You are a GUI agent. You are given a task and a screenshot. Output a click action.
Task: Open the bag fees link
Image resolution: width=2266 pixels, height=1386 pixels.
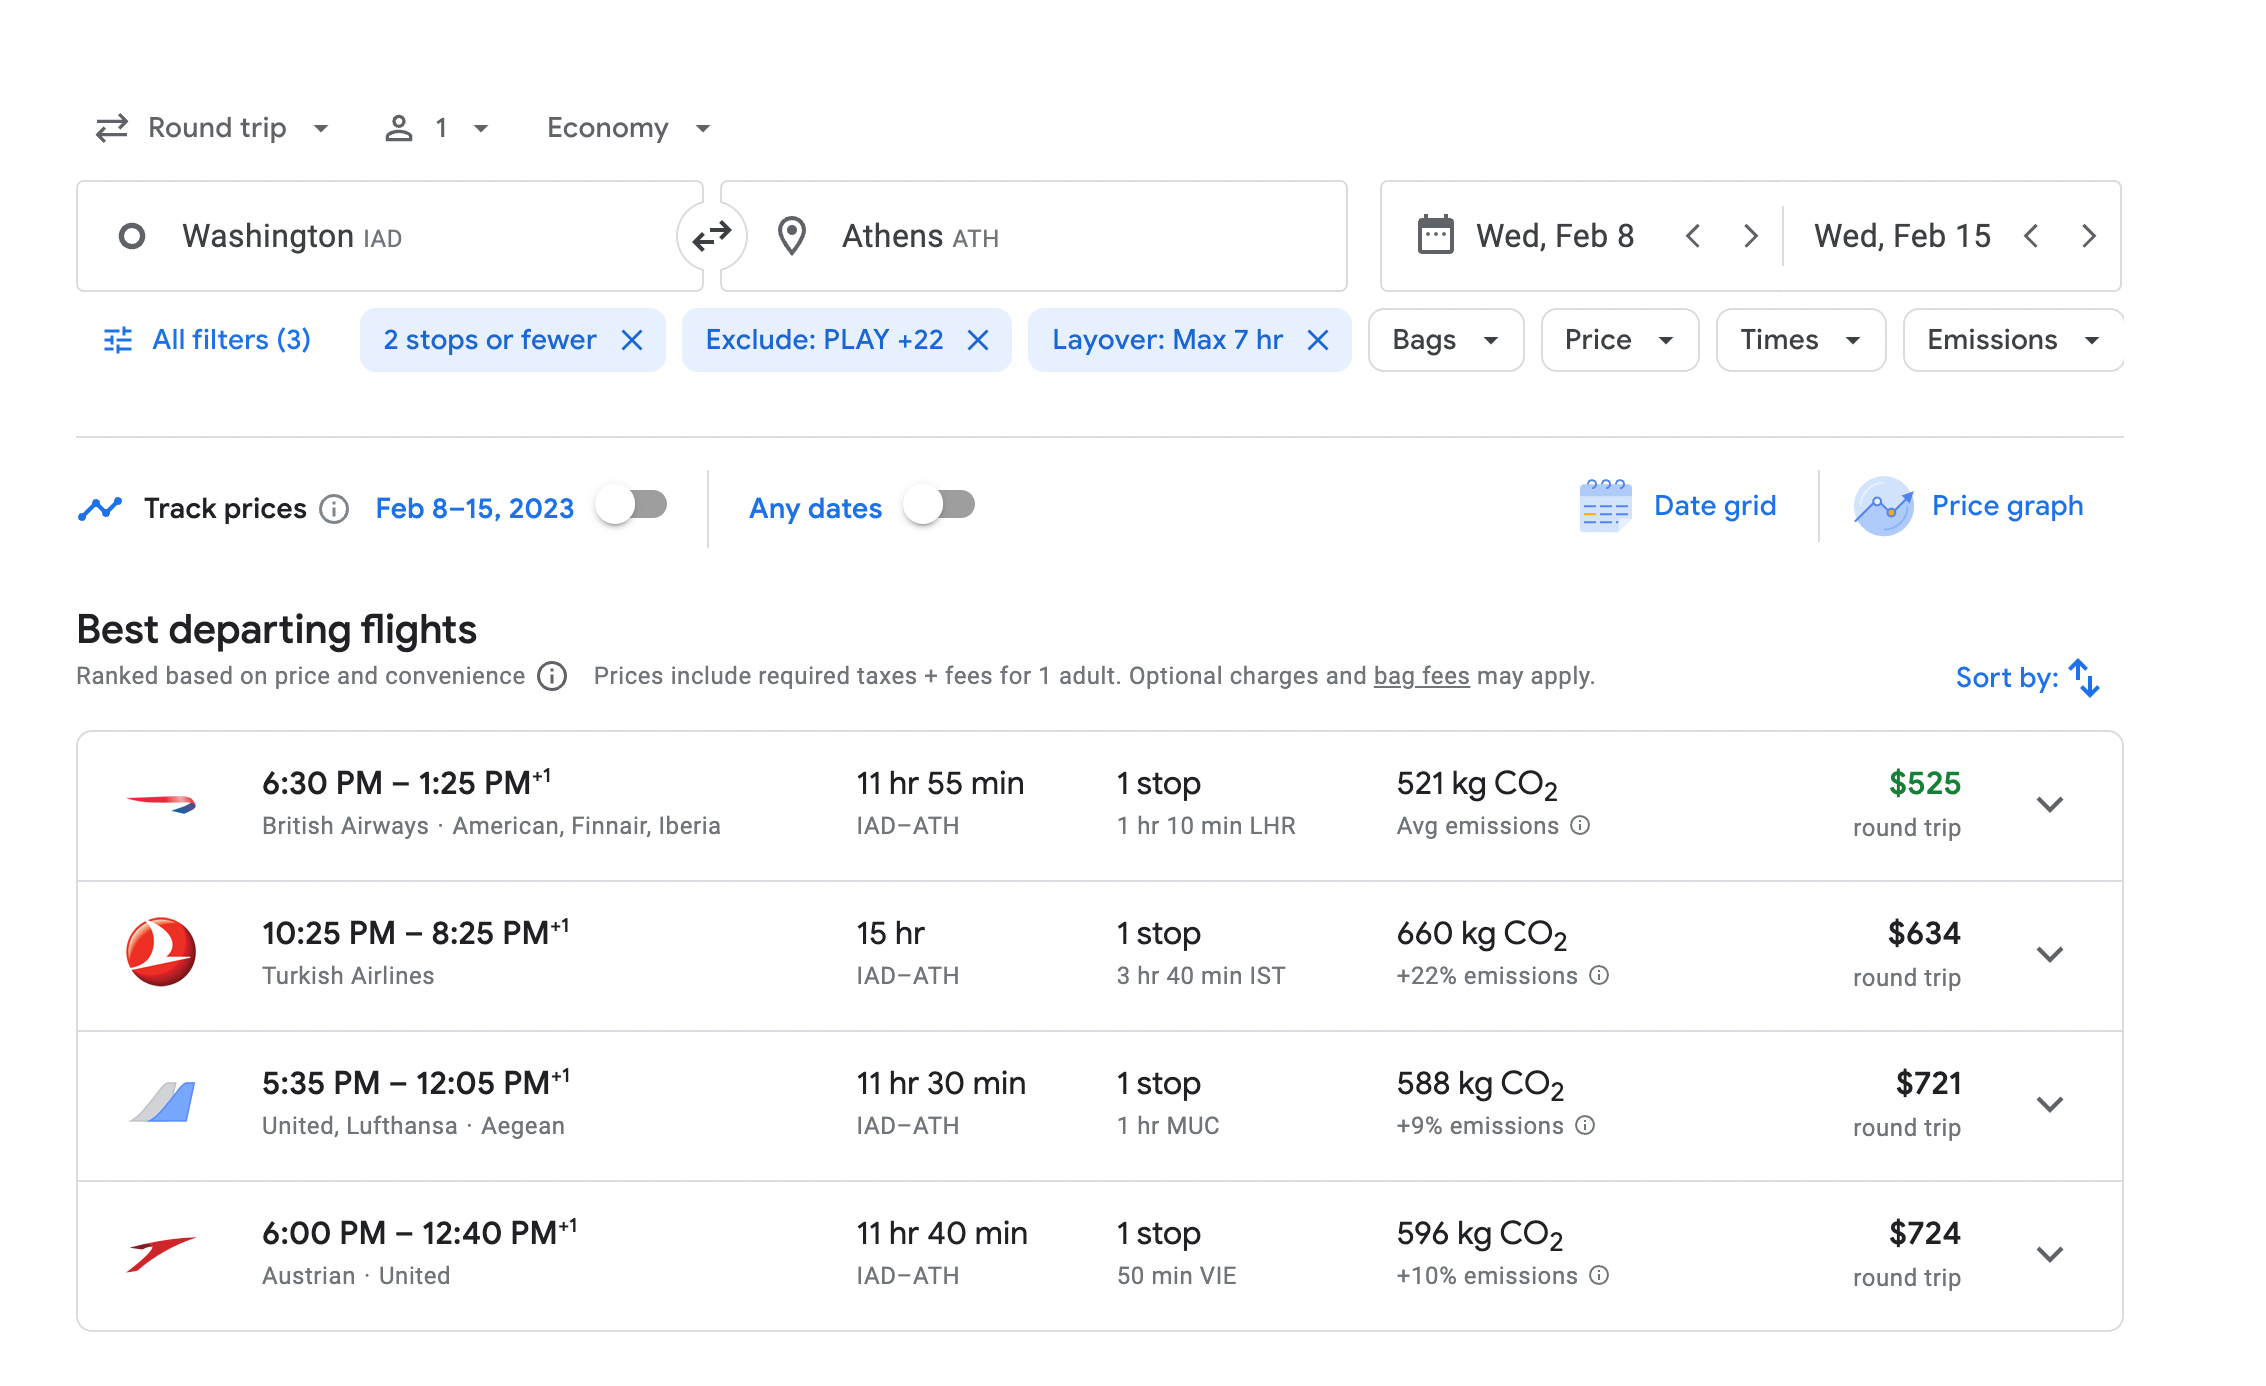coord(1421,676)
